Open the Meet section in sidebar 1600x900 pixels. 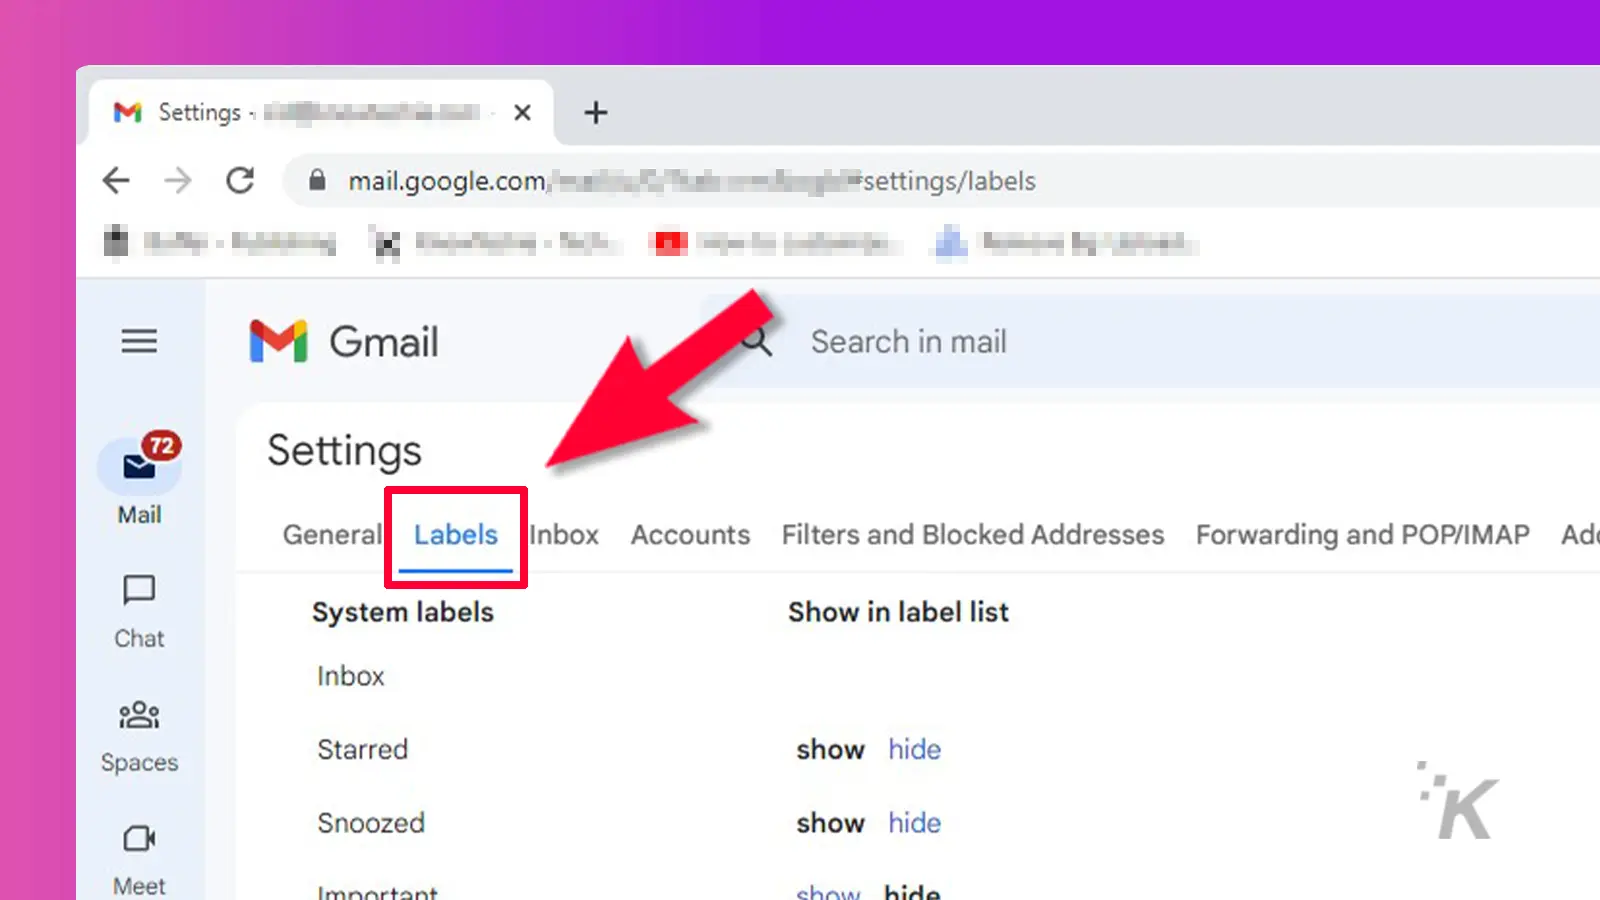coord(139,860)
